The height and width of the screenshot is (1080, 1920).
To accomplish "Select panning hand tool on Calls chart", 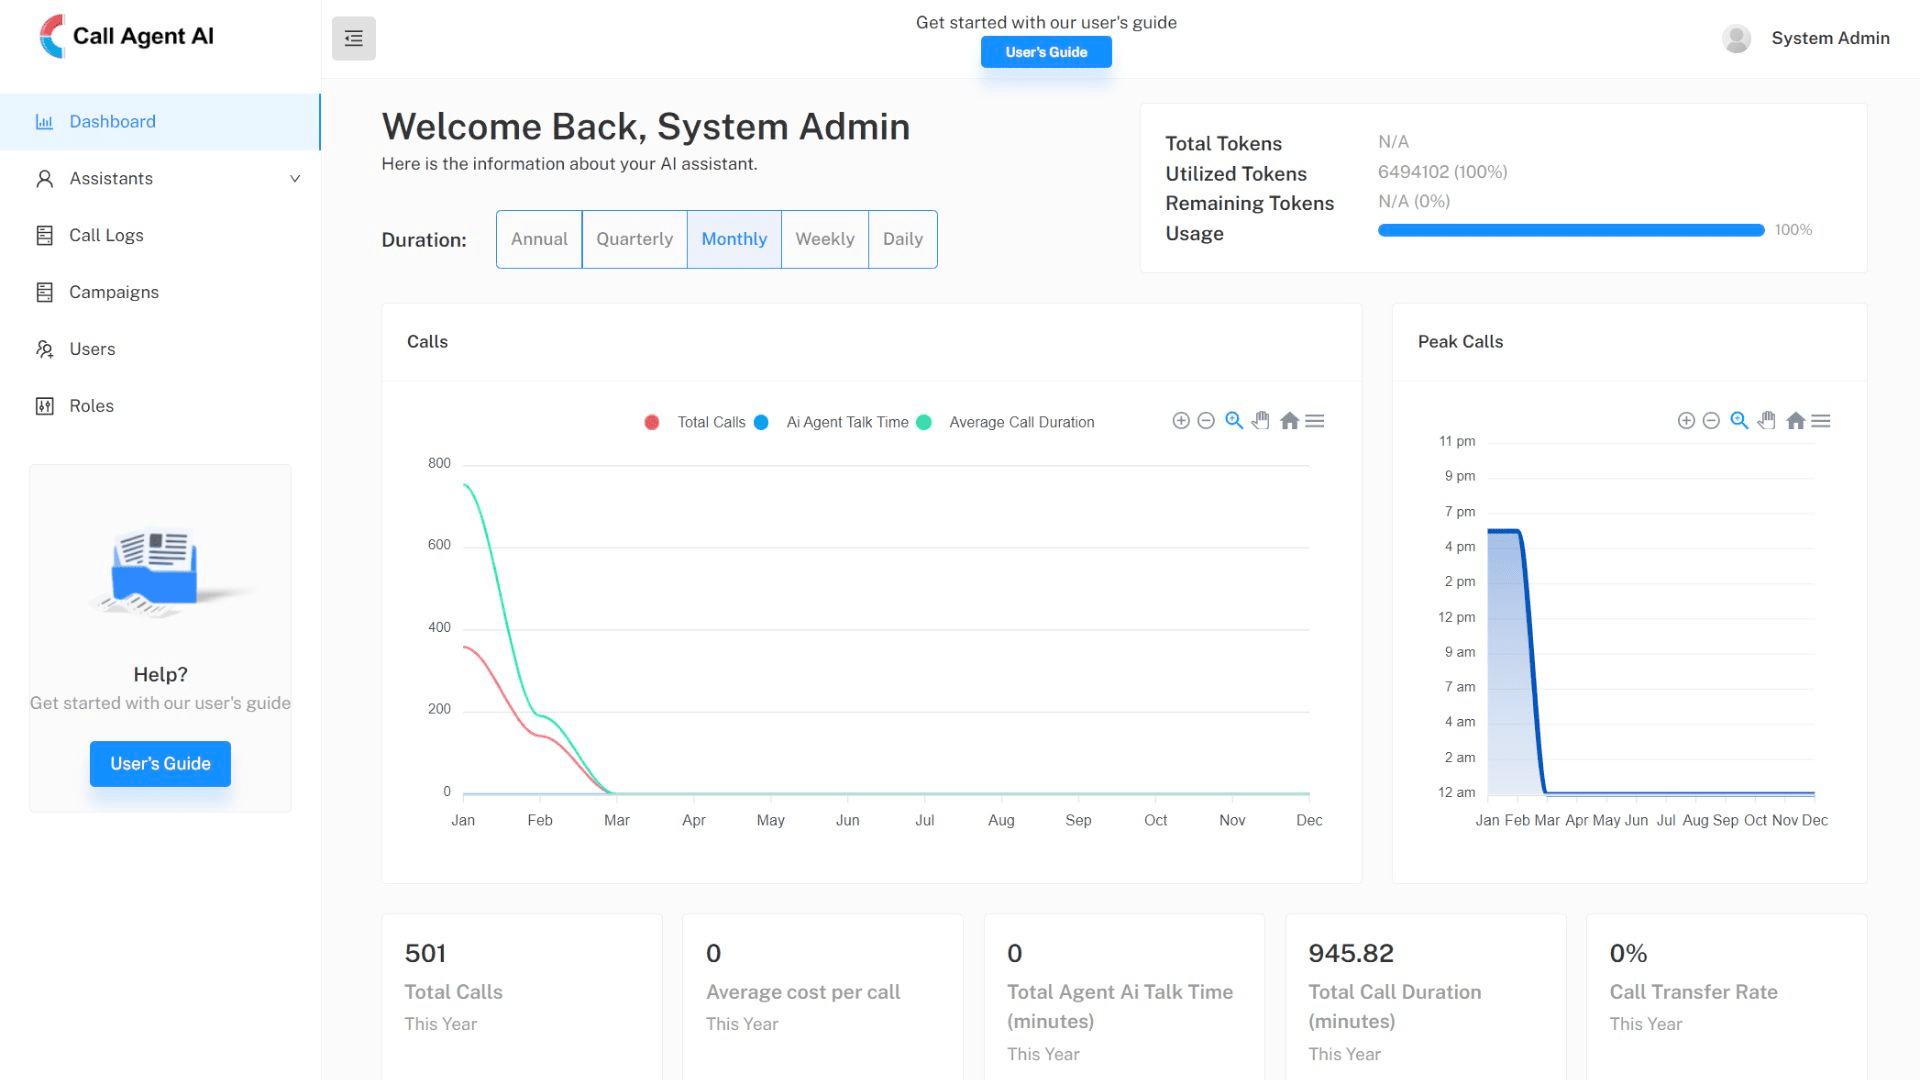I will pyautogui.click(x=1261, y=421).
